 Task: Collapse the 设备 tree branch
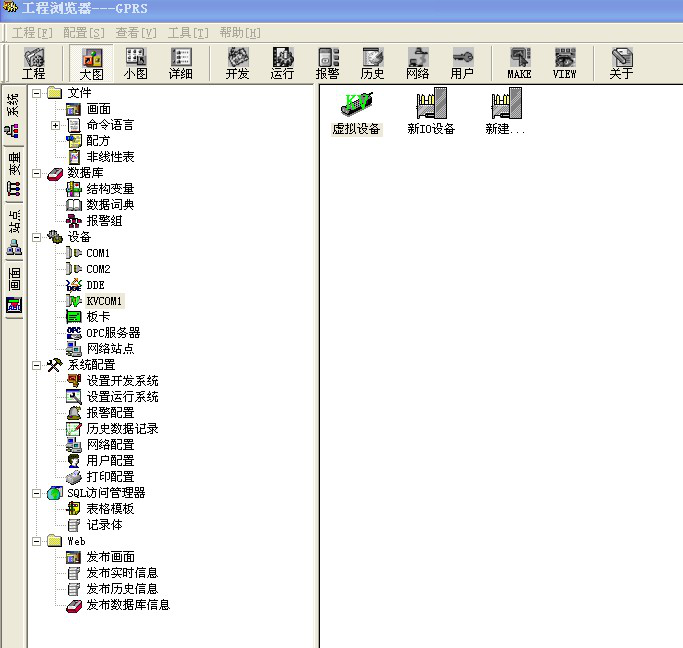coord(37,237)
